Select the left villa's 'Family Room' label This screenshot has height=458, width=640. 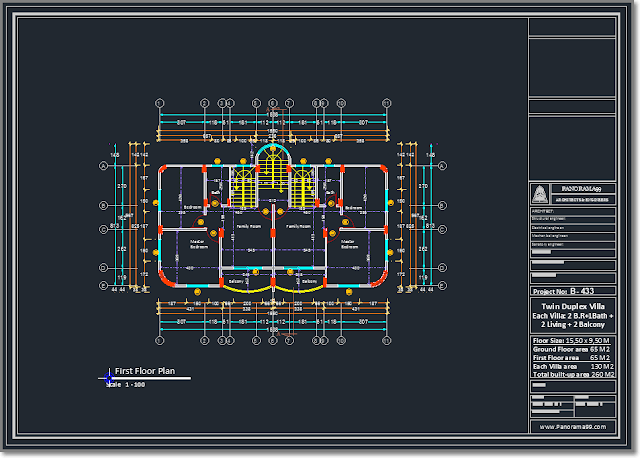pos(249,226)
